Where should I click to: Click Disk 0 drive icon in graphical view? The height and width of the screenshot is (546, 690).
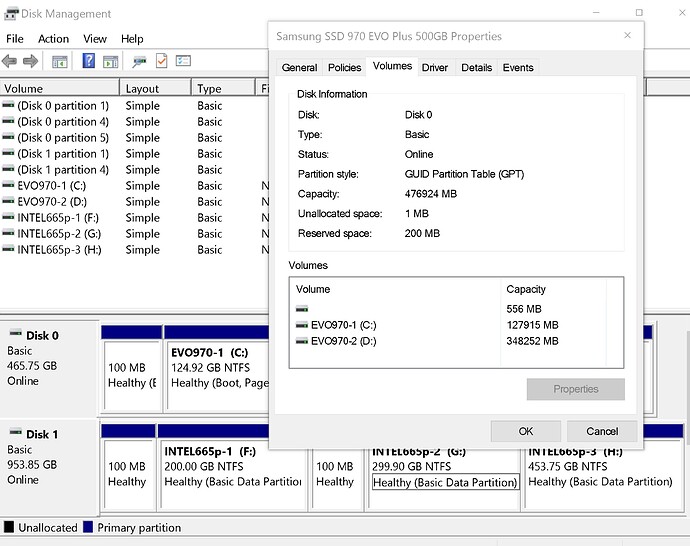[16, 333]
